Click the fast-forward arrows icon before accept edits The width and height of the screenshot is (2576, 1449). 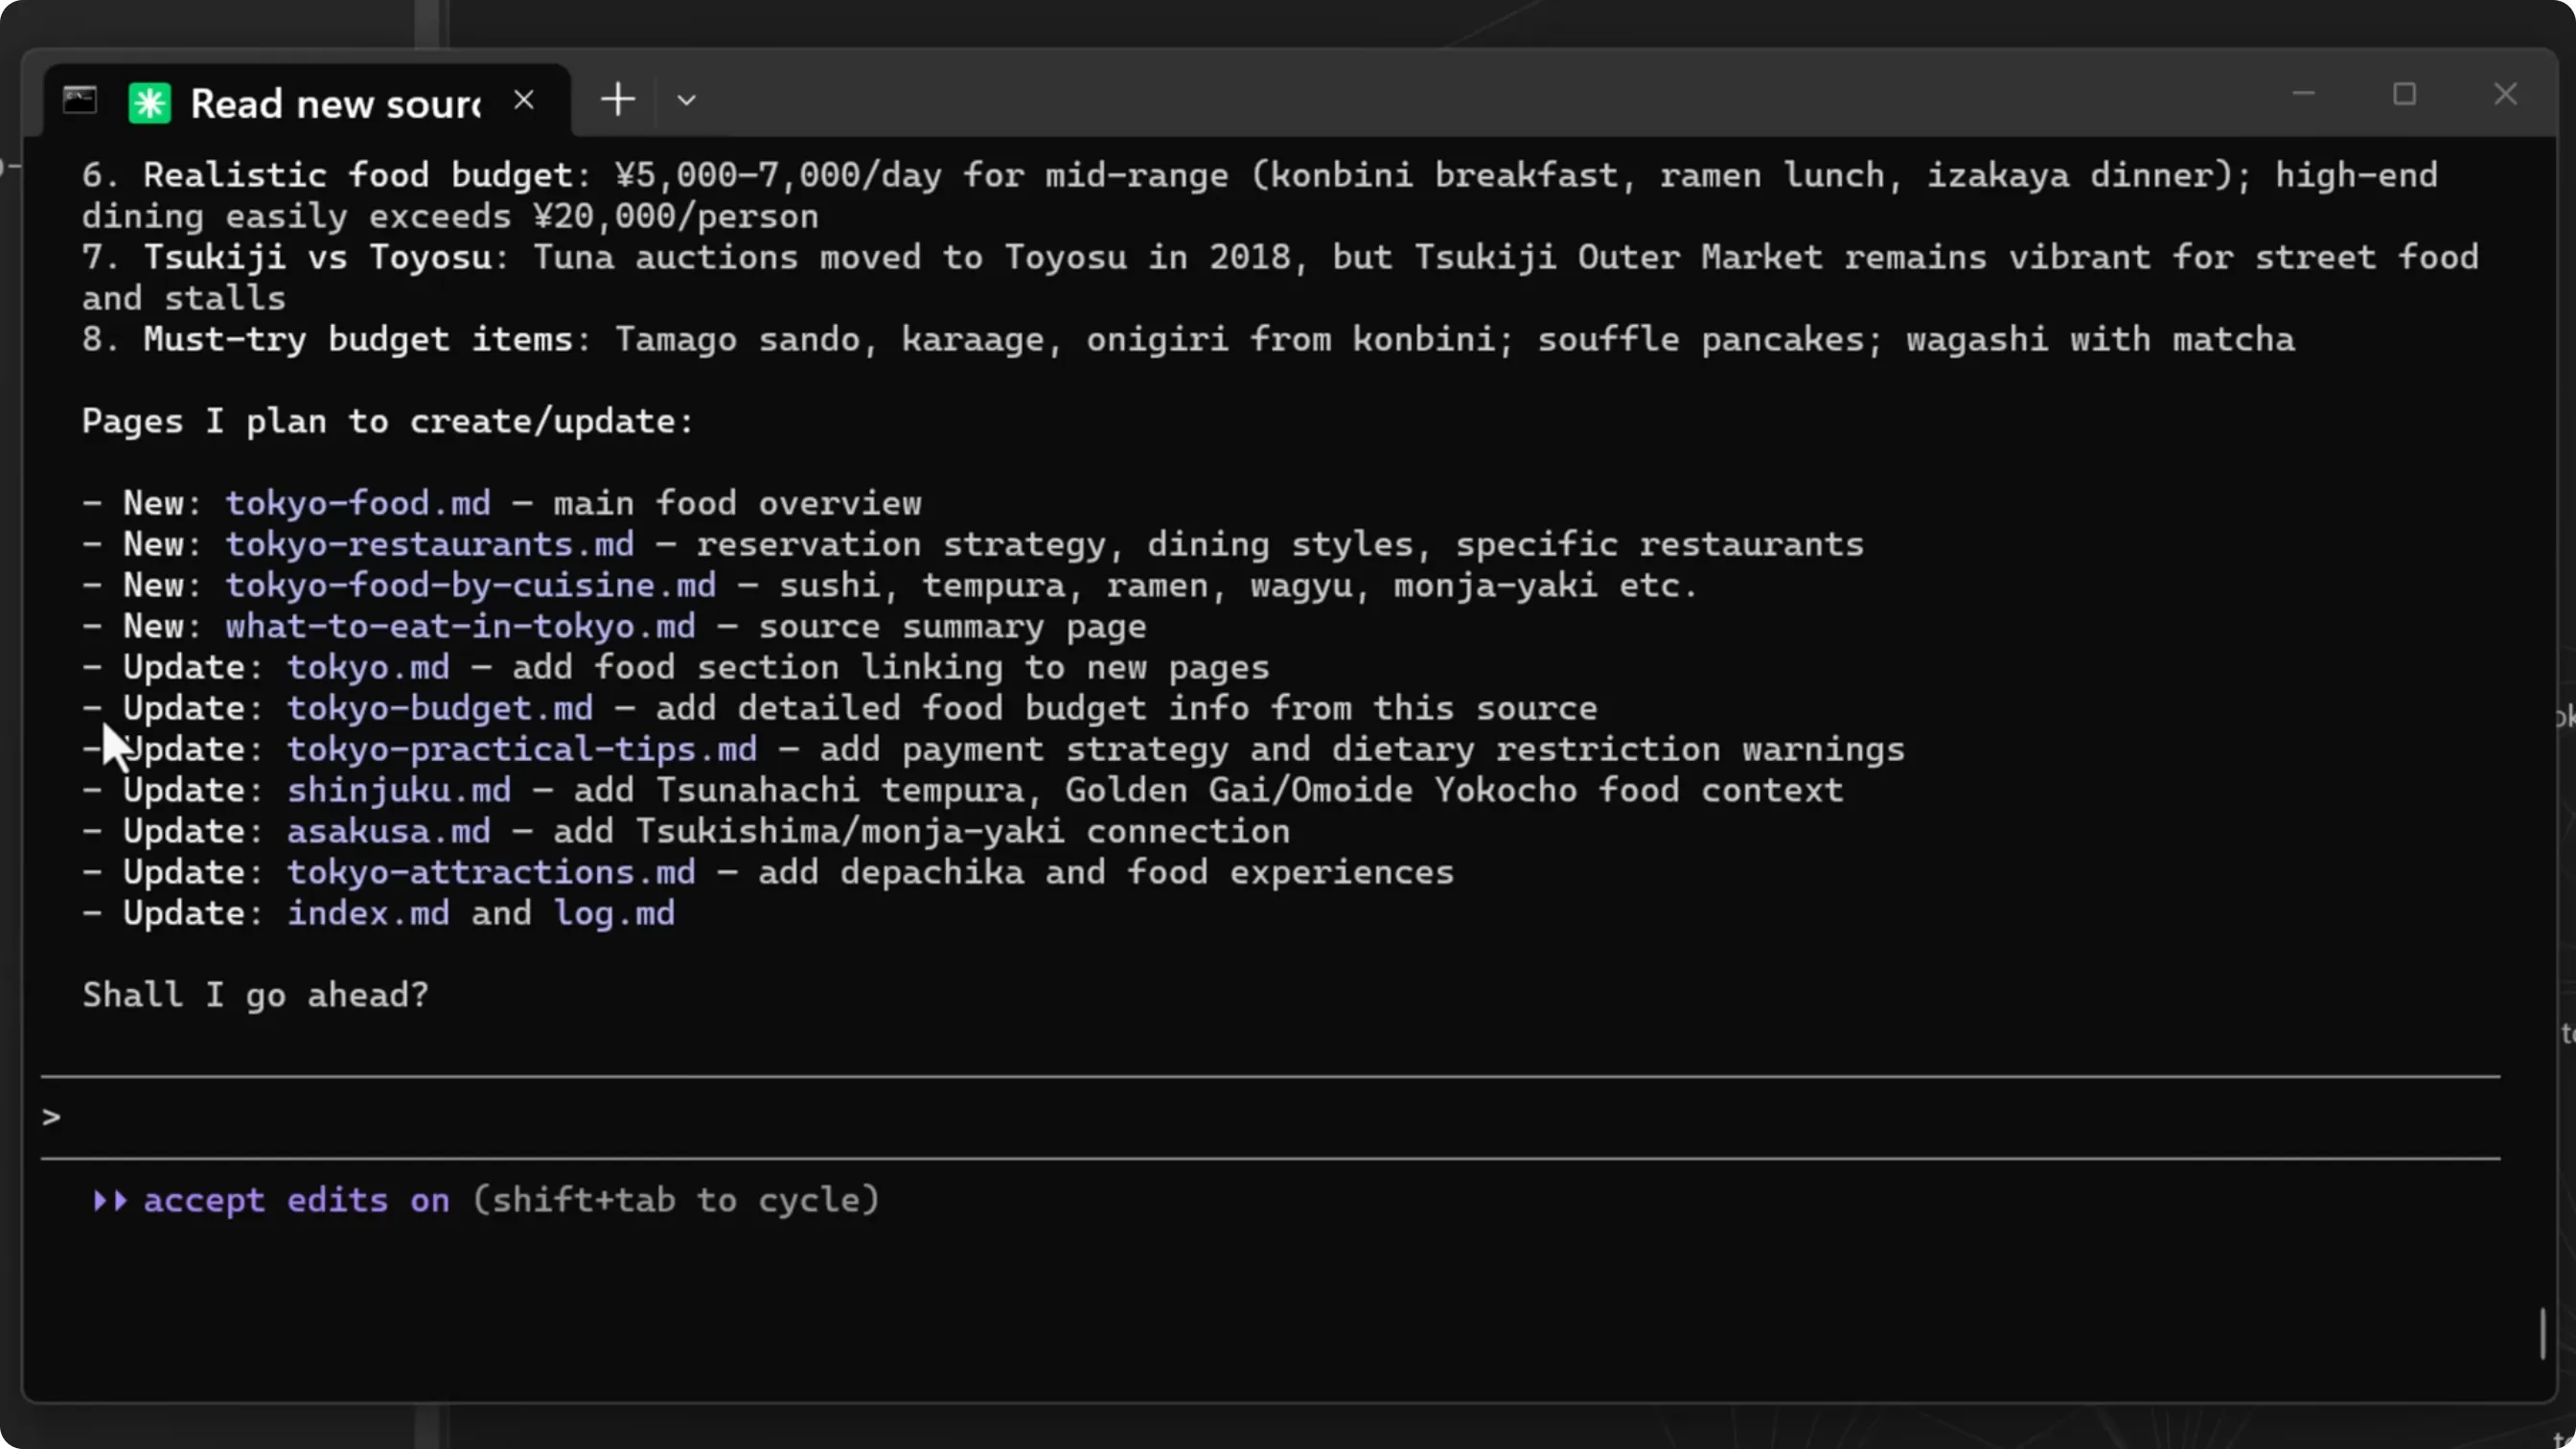[x=110, y=1200]
